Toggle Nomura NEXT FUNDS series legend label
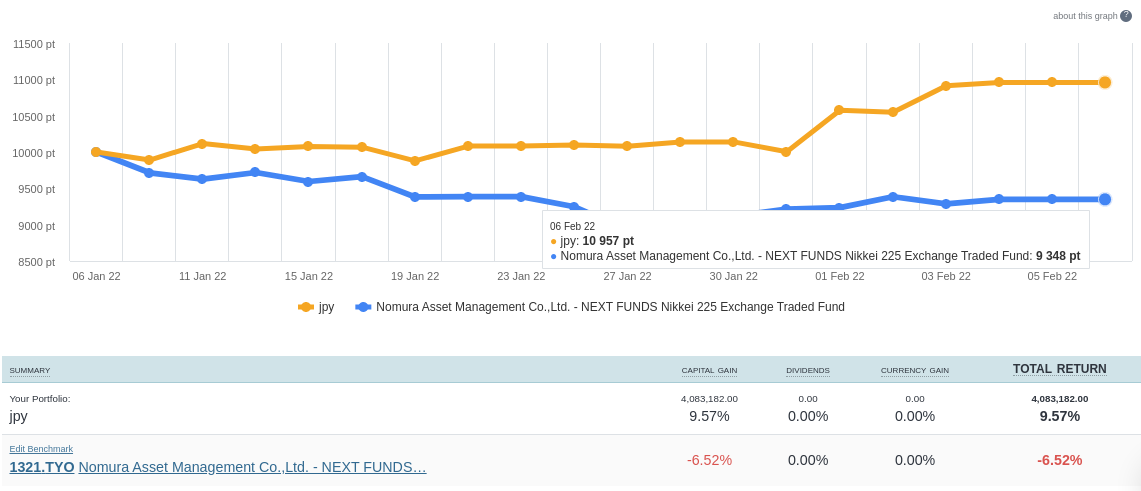The width and height of the screenshot is (1141, 491). click(610, 307)
